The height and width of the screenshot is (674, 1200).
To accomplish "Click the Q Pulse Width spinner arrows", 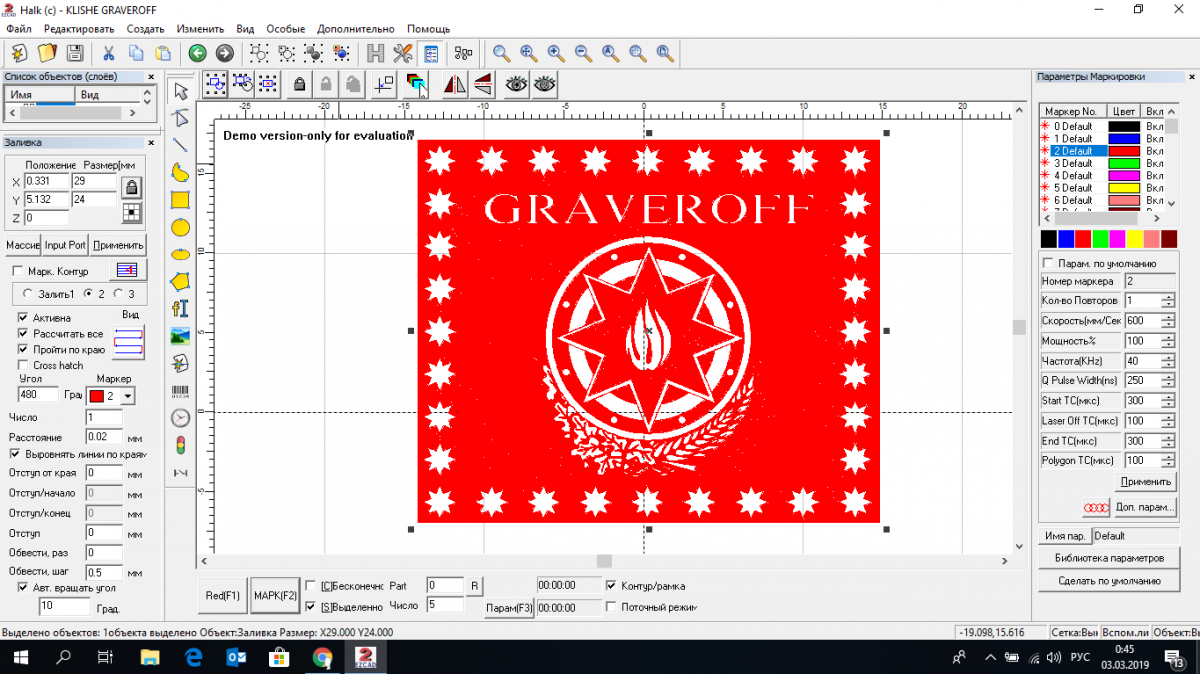I will [x=1168, y=381].
